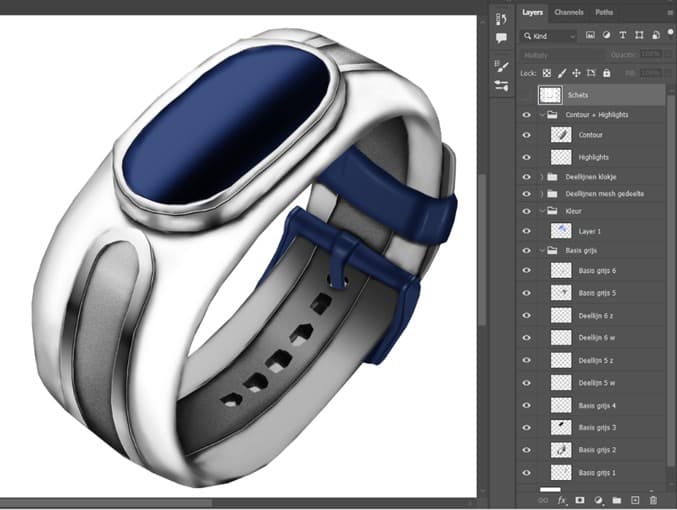Screen dimensions: 677x510
Task: Hide the Kleur group
Action: (527, 211)
